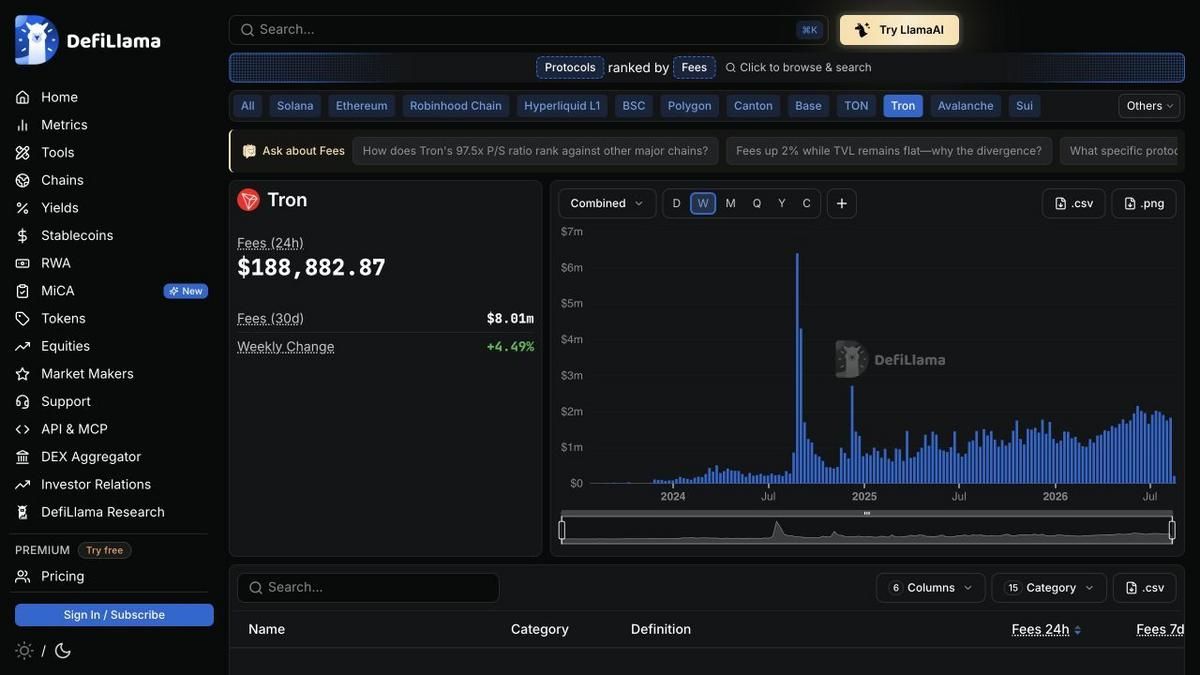This screenshot has height=675, width=1200.
Task: Open the Protocols selector pill
Action: coord(570,68)
